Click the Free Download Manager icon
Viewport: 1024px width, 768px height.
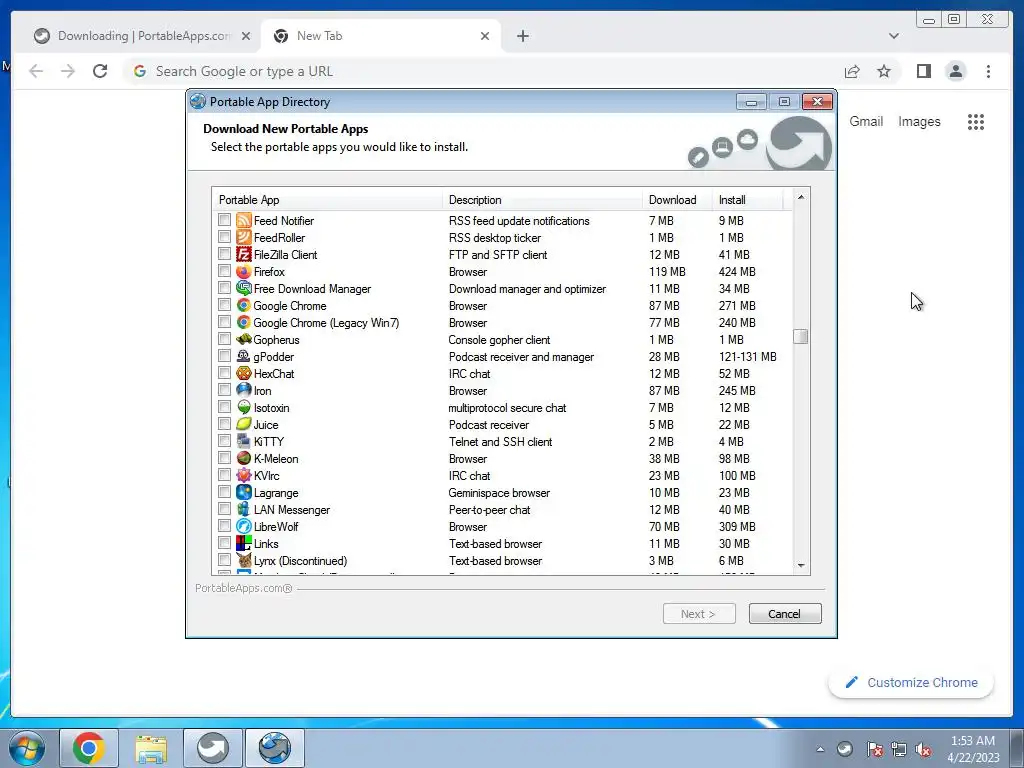click(x=244, y=289)
